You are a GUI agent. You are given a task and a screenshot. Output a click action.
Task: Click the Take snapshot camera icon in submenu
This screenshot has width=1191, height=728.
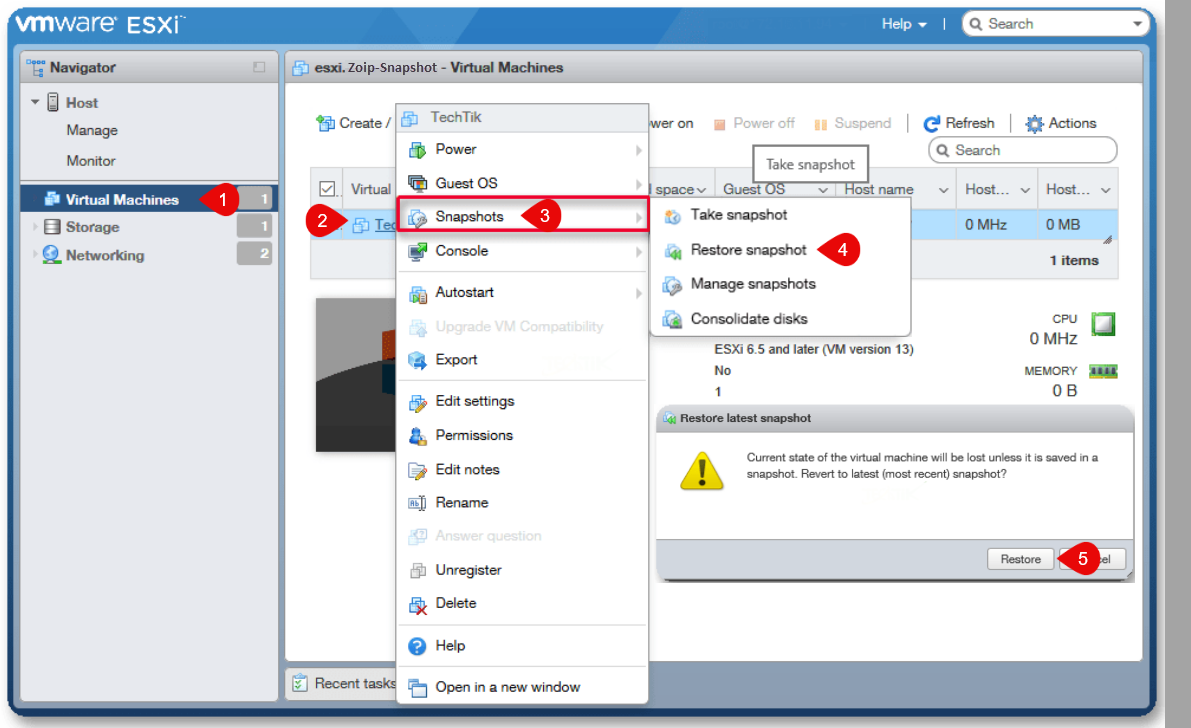tap(672, 216)
